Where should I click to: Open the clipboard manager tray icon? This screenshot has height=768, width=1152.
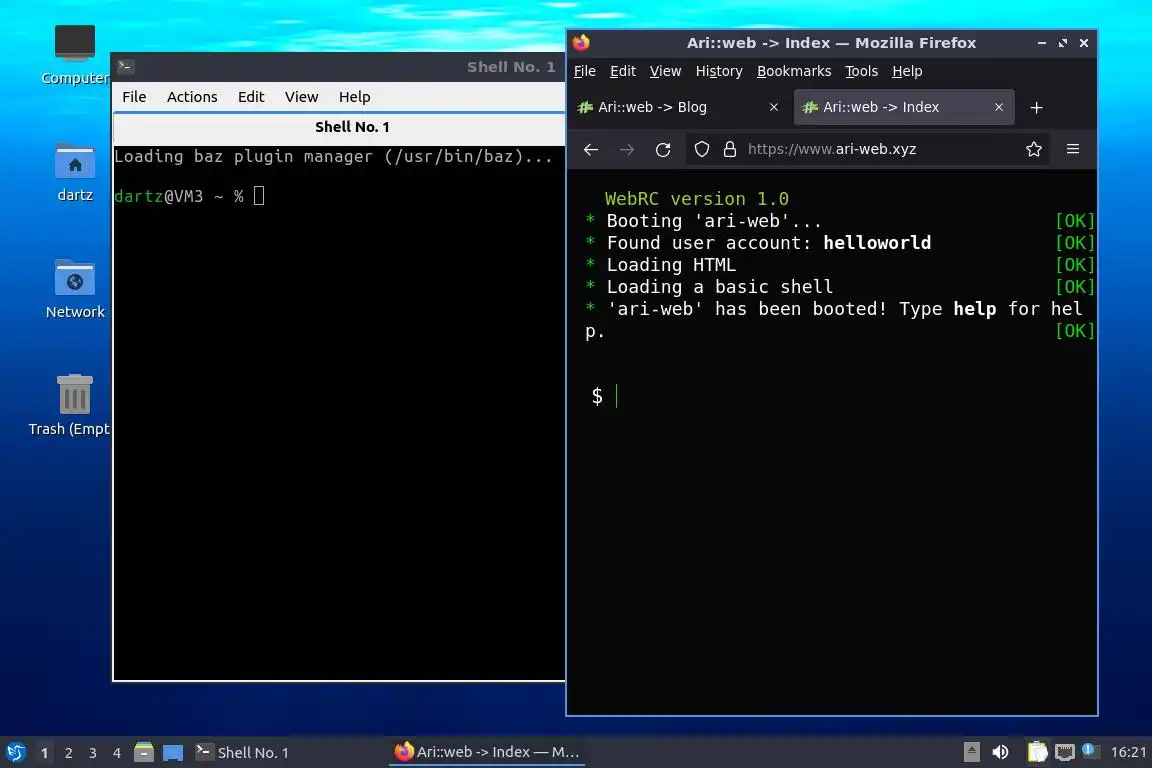[1037, 752]
